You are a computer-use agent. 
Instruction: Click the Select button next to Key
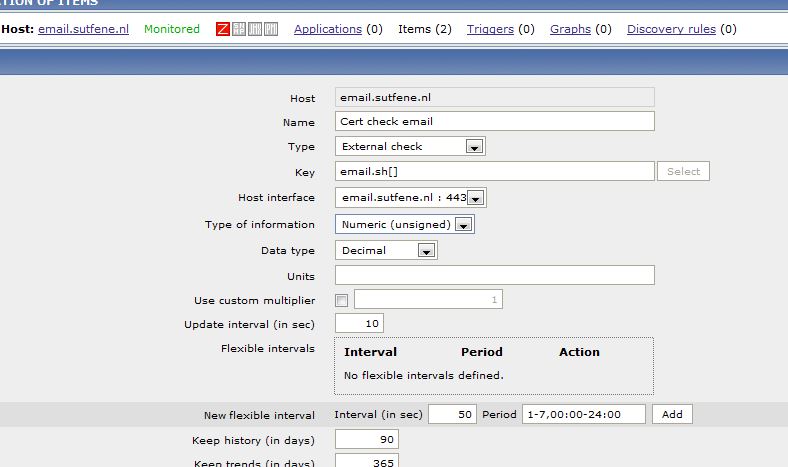pos(683,171)
